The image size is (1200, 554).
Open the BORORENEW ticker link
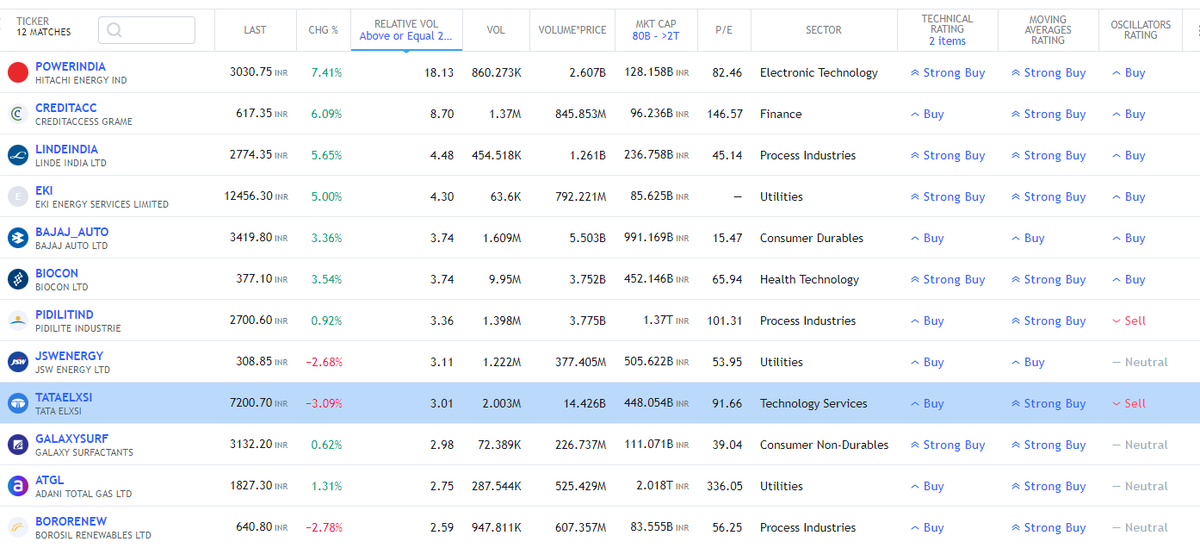click(x=71, y=521)
